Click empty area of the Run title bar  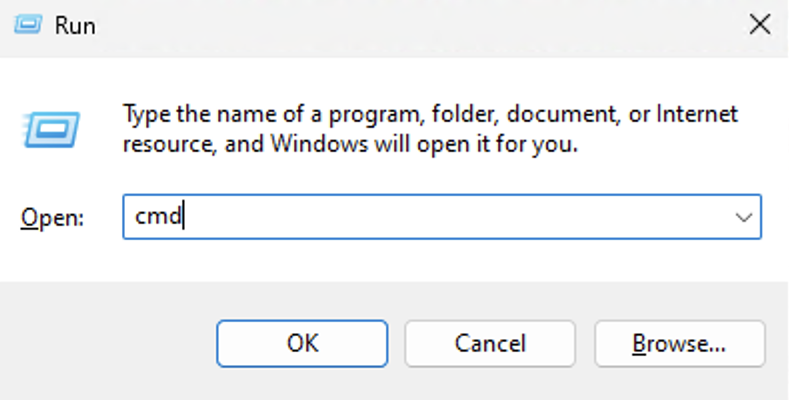pos(400,26)
